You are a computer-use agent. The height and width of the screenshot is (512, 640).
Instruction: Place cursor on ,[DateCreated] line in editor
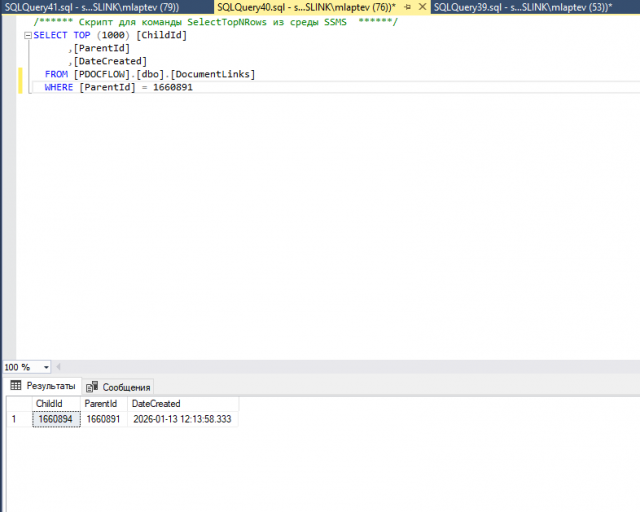pyautogui.click(x=108, y=61)
